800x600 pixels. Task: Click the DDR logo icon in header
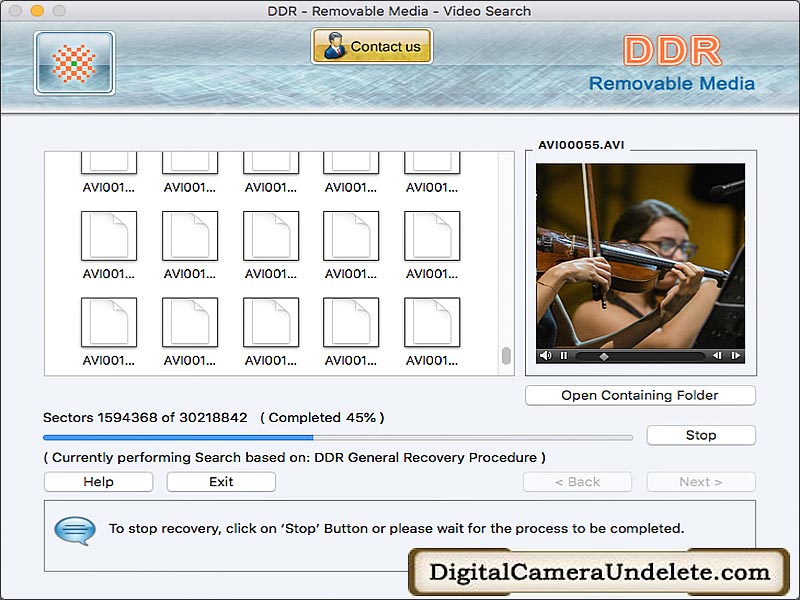[74, 62]
